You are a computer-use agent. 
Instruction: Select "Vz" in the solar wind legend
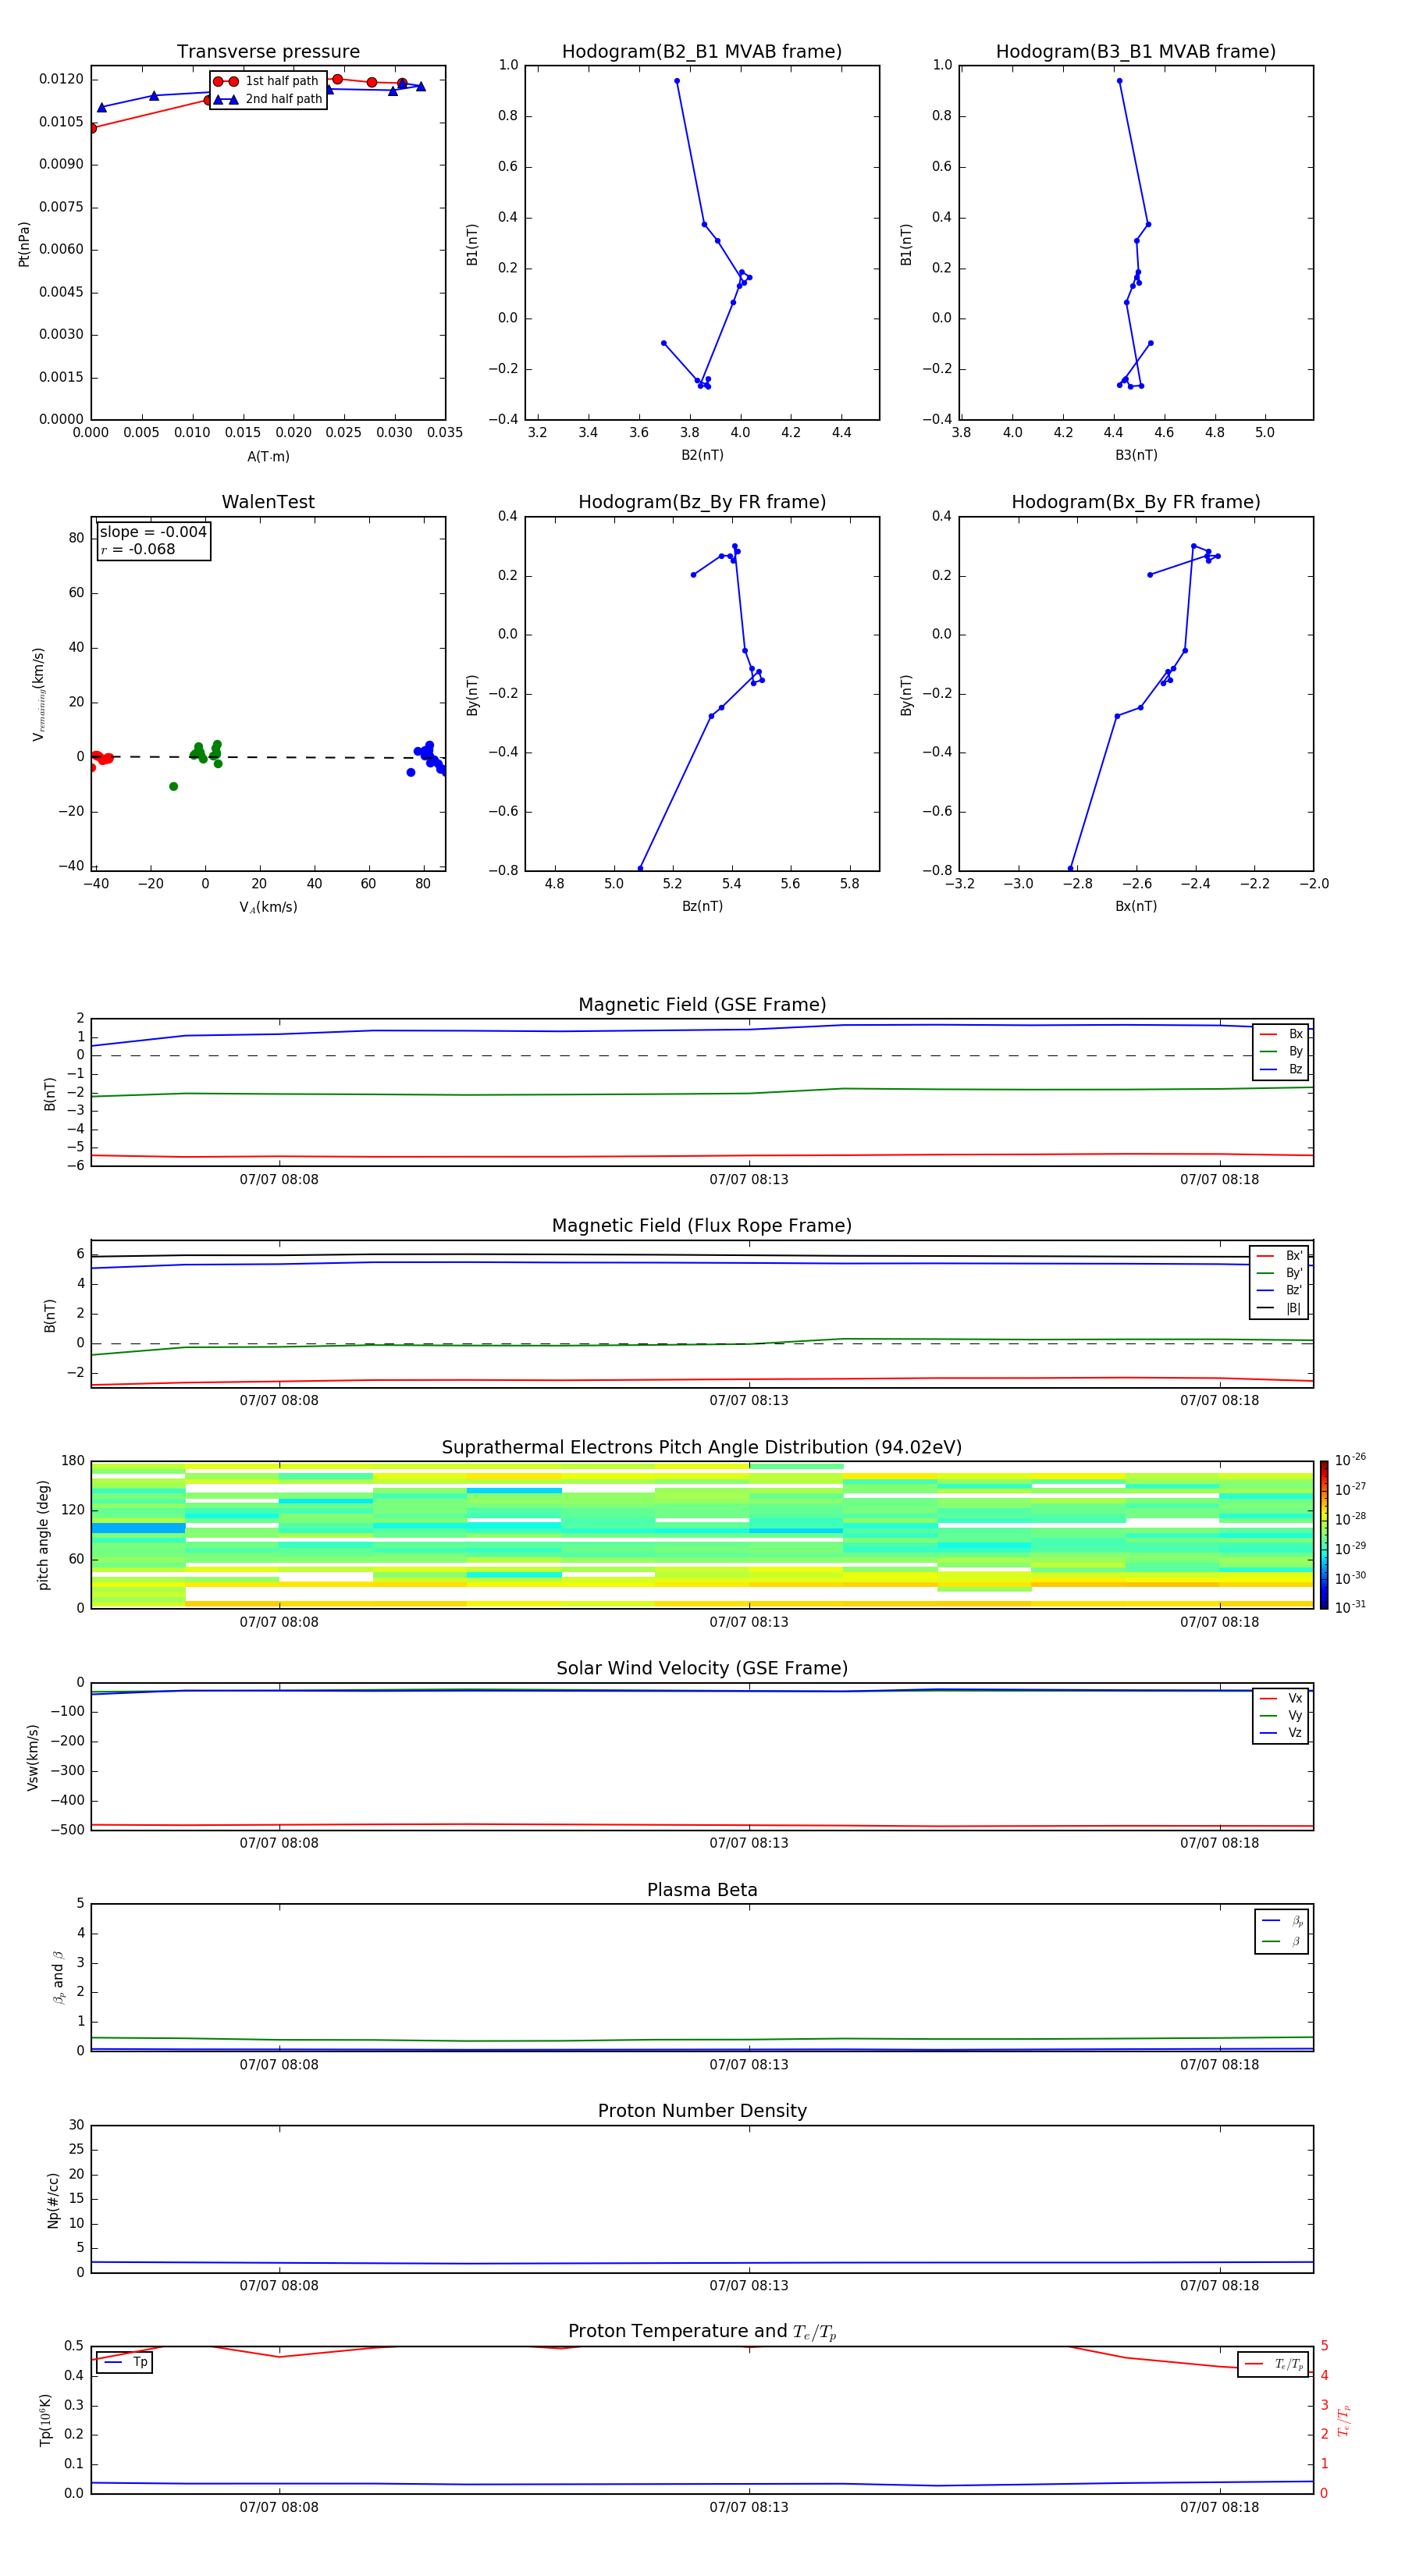pyautogui.click(x=1281, y=1733)
